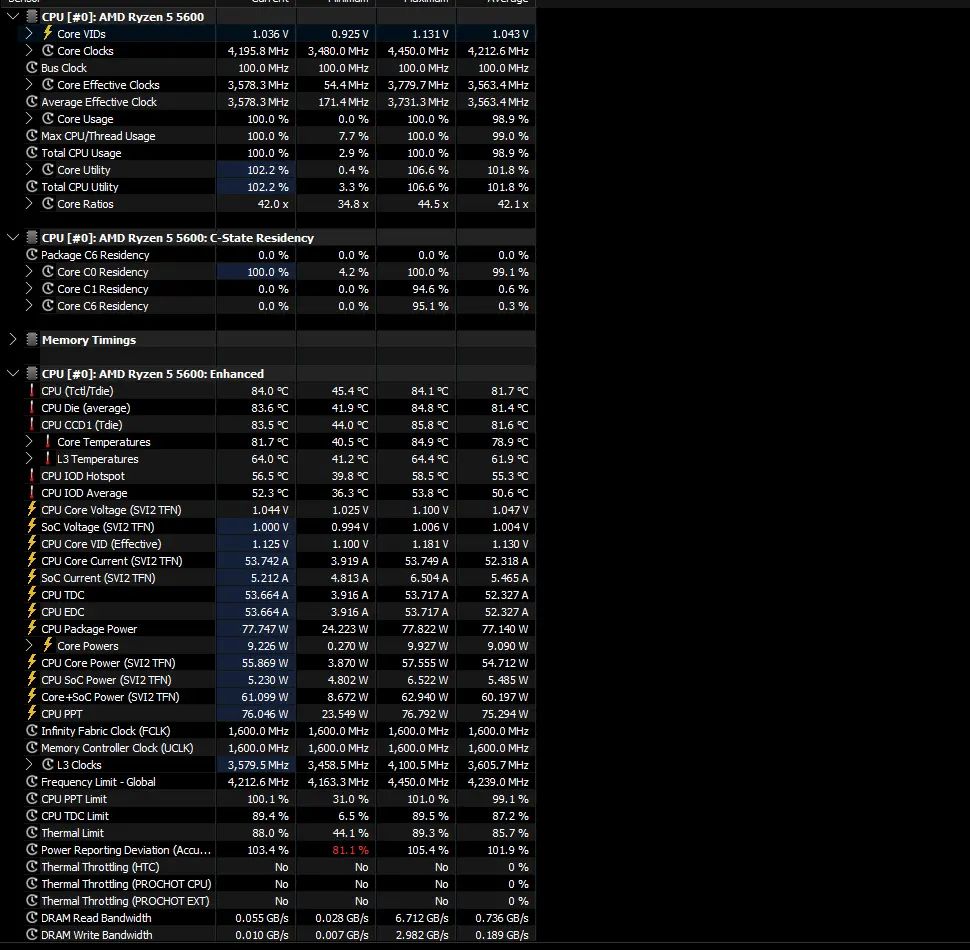Click the thermometer icon beside CPU (Tctl/Tdie)

pos(32,391)
